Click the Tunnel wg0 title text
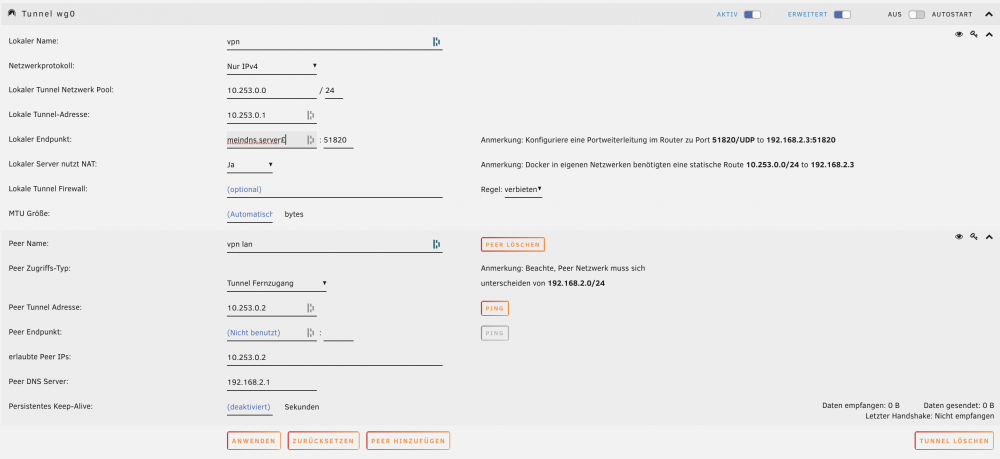This screenshot has height=459, width=1000. tap(48, 14)
